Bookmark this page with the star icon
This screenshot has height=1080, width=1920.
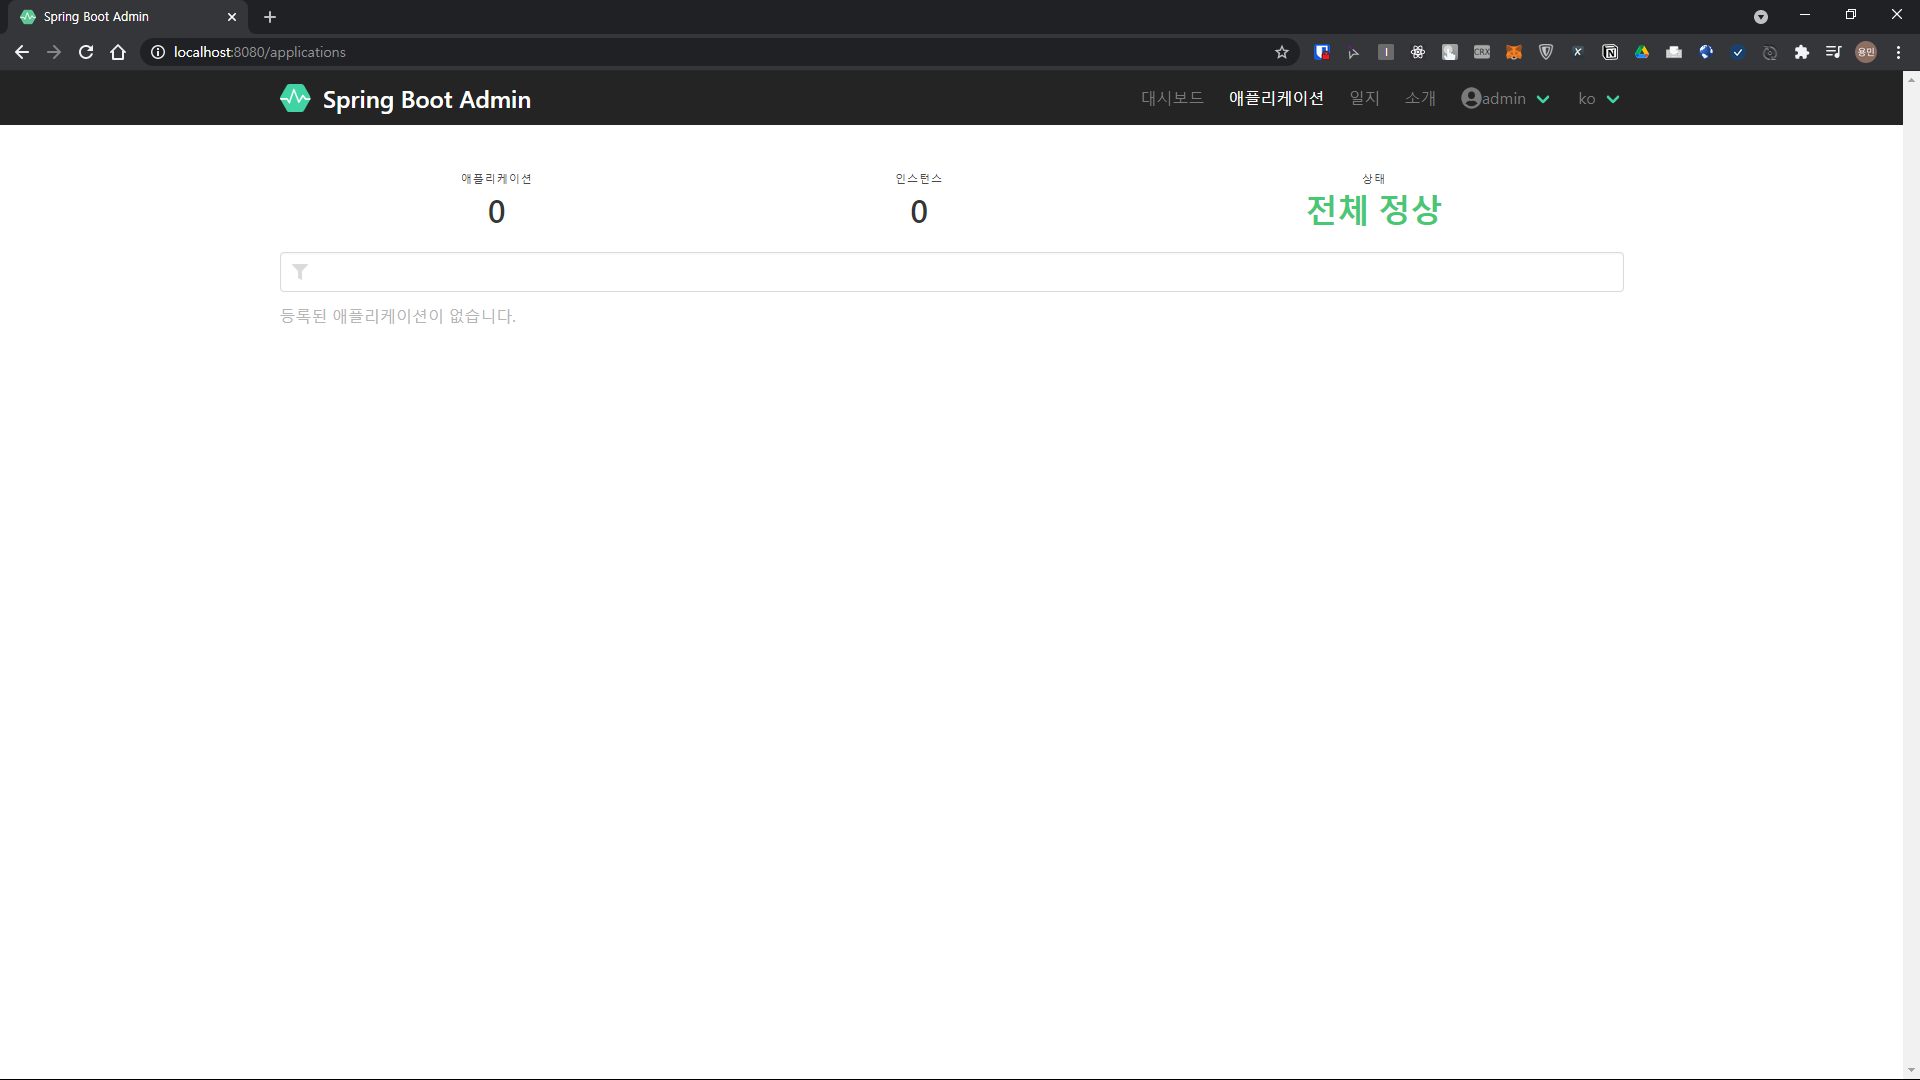pos(1282,52)
